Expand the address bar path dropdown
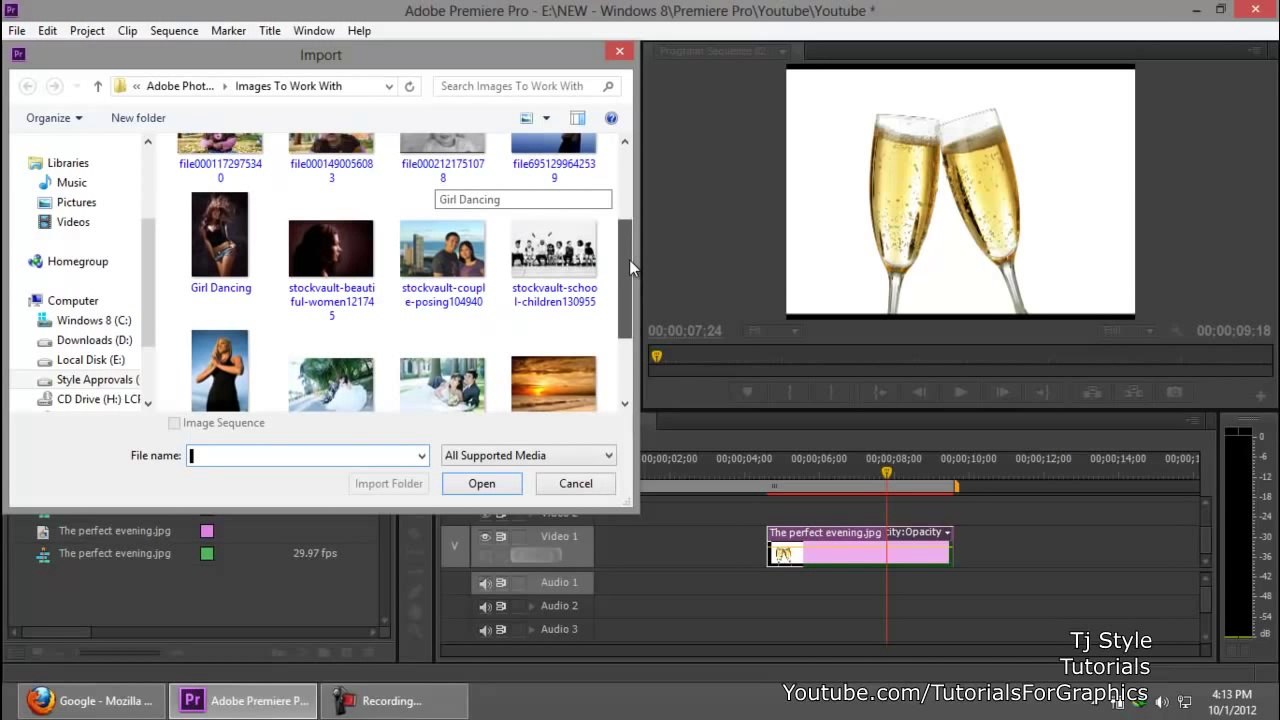Viewport: 1280px width, 720px height. click(x=389, y=86)
